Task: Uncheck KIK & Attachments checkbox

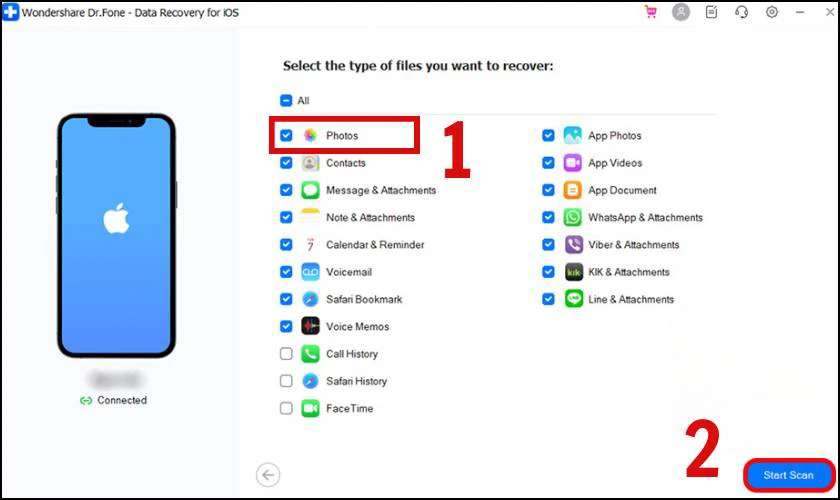Action: [548, 272]
